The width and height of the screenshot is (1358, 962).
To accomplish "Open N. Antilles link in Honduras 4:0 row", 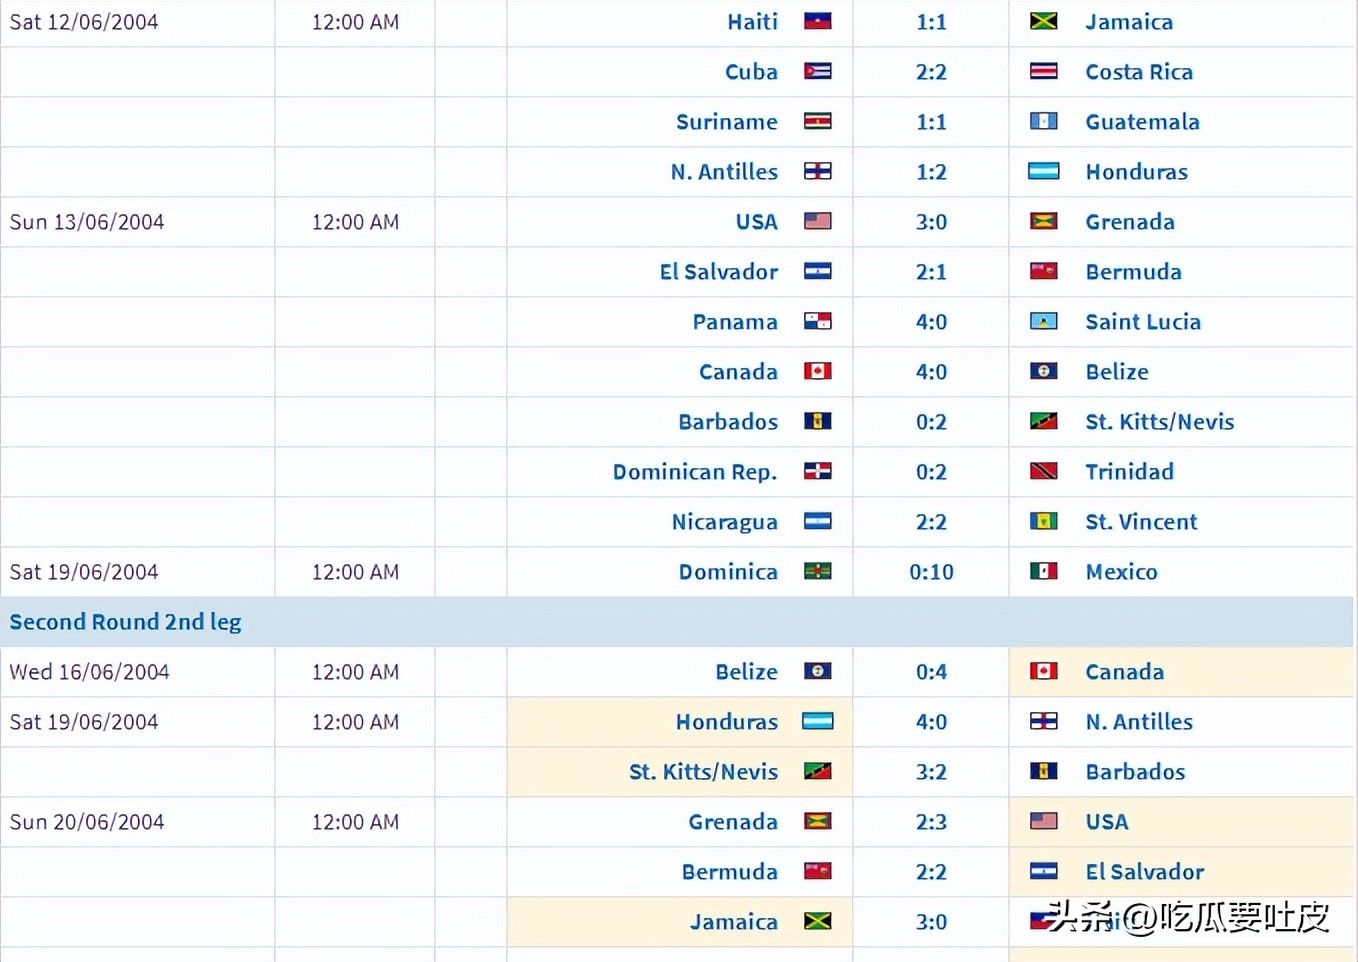I will (1139, 722).
